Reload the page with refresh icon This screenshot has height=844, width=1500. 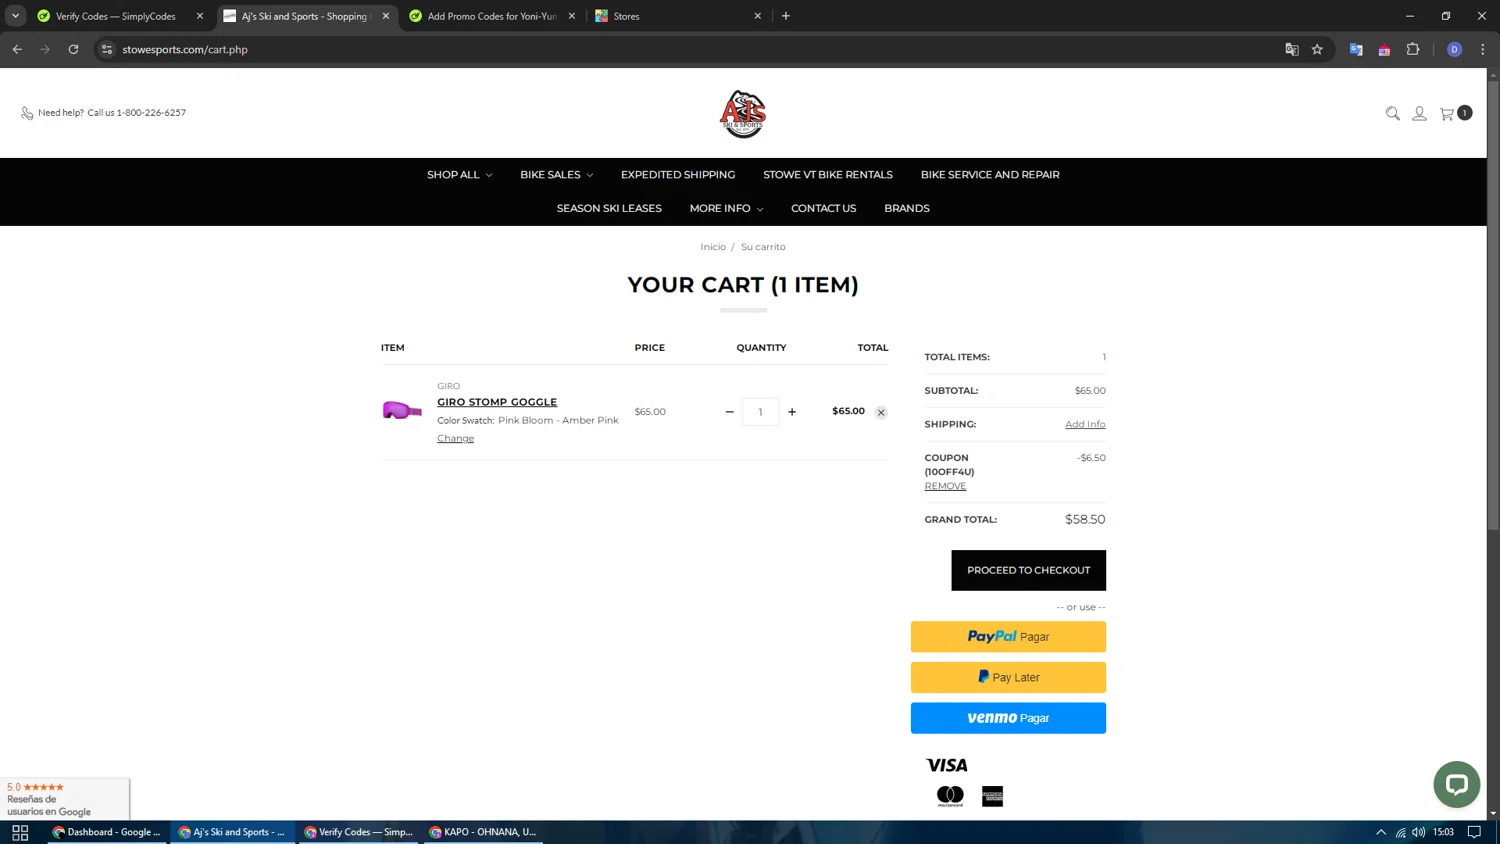(73, 49)
